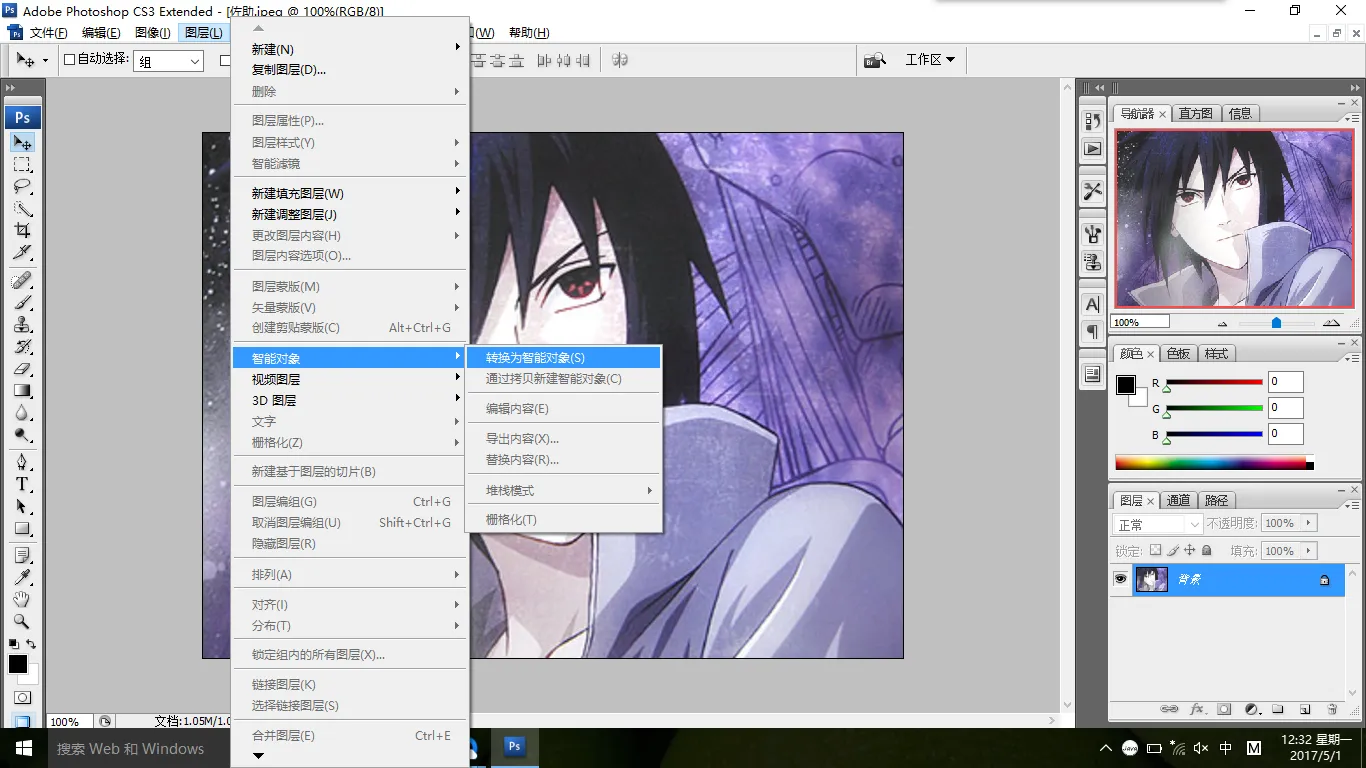Add layer mask icon in Layers panel

(1224, 709)
